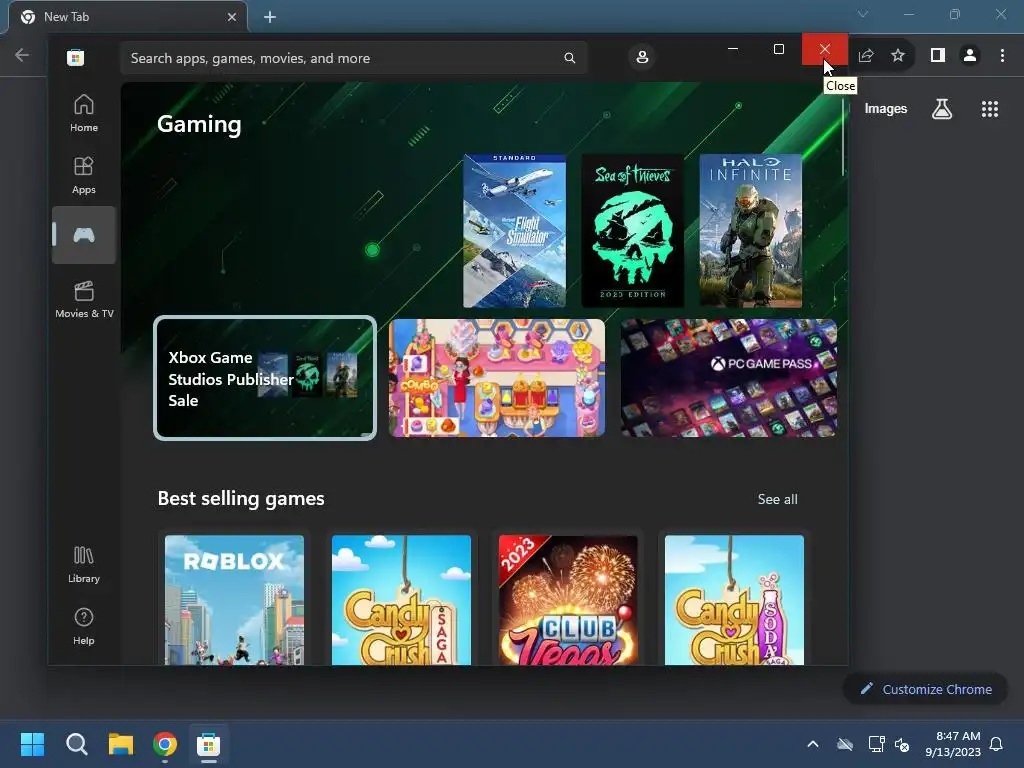Viewport: 1024px width, 768px height.
Task: Open the colorful combo puzzle game banner
Action: pyautogui.click(x=497, y=378)
